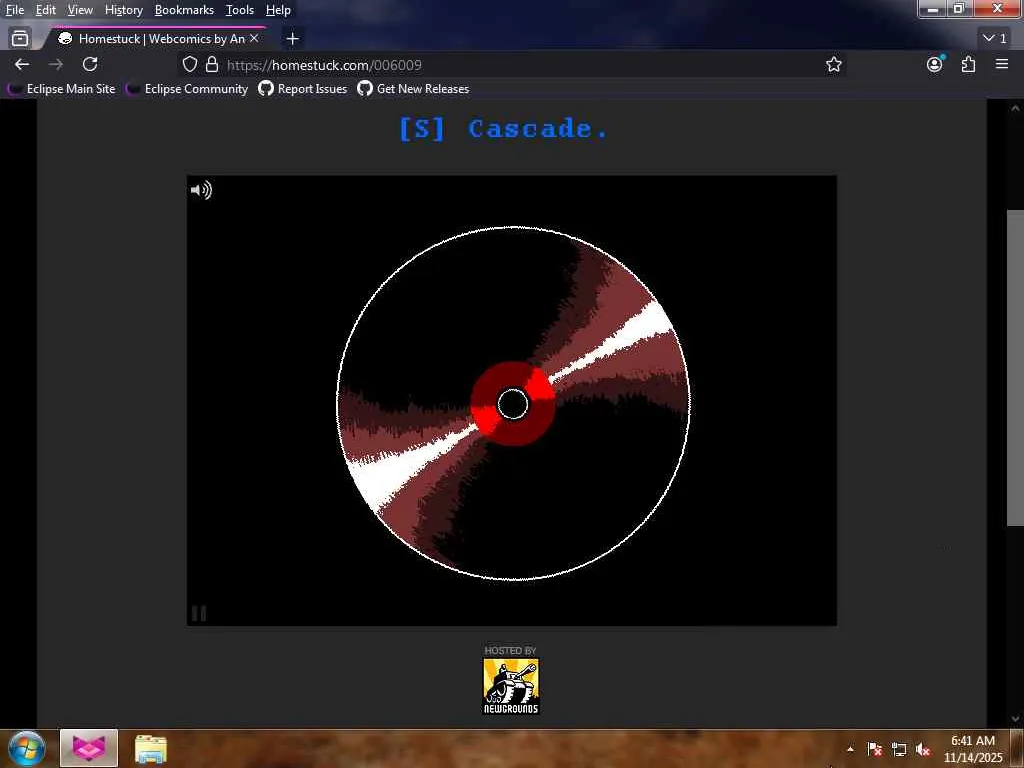Image resolution: width=1024 pixels, height=768 pixels.
Task: Click the HOSTED BY label
Action: (x=510, y=650)
